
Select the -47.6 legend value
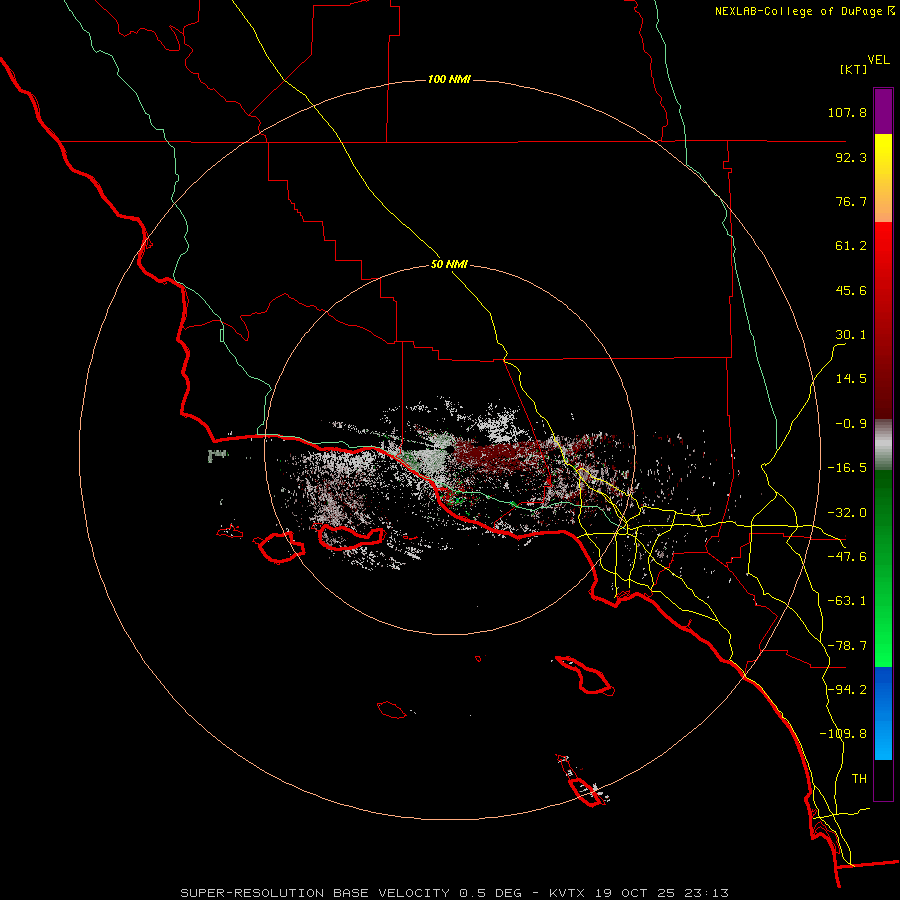tap(847, 557)
